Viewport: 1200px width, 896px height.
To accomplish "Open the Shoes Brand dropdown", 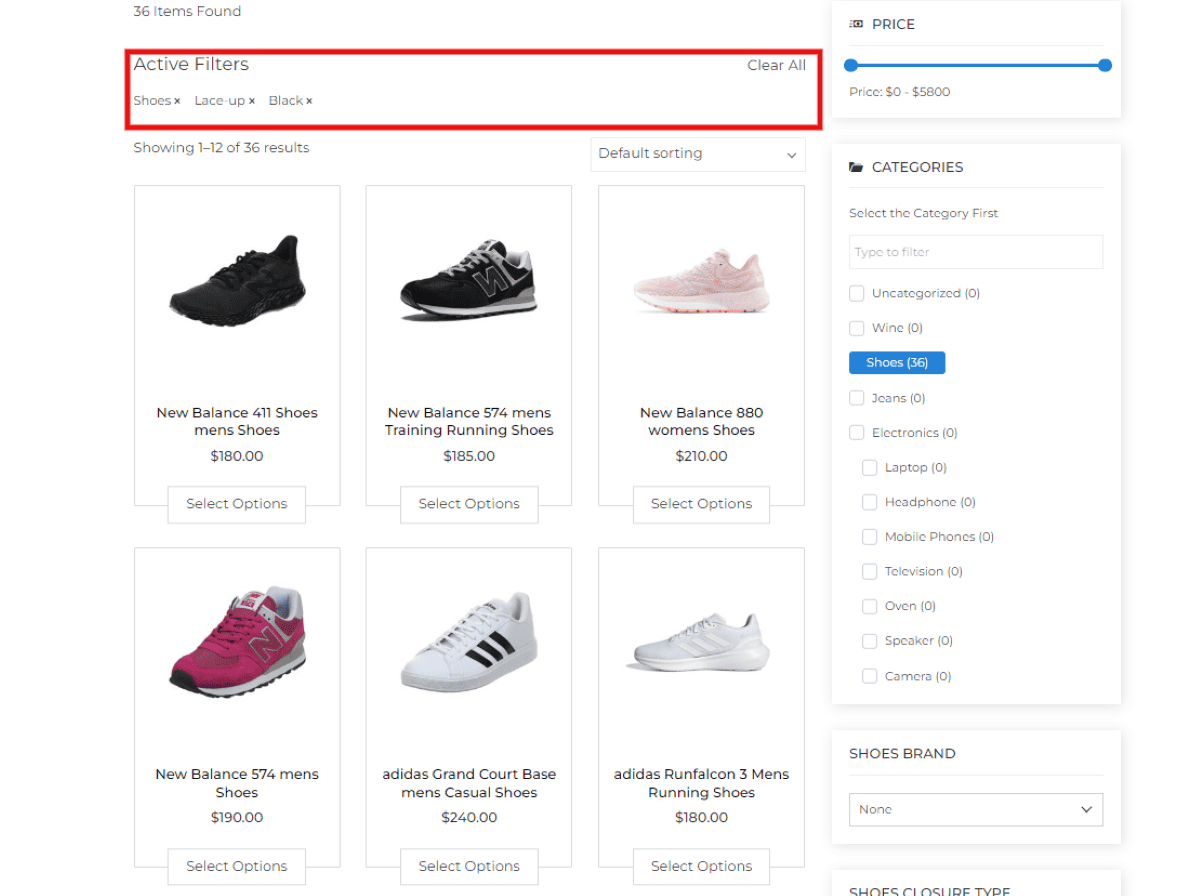I will 976,810.
